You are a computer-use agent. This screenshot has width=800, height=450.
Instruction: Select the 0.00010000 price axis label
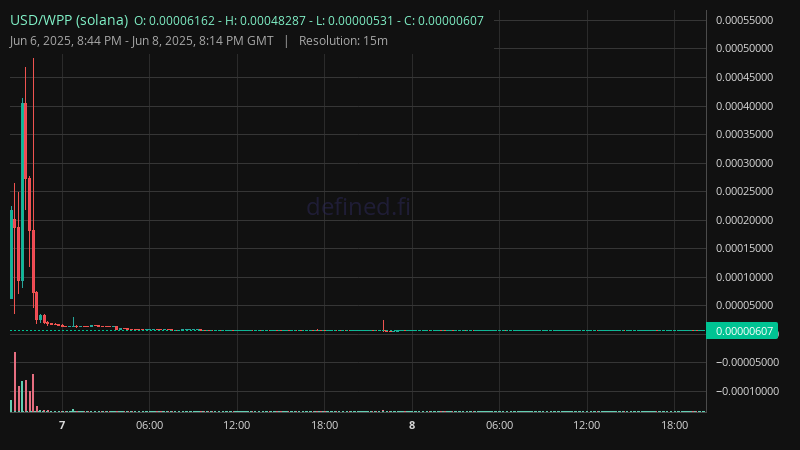744,278
